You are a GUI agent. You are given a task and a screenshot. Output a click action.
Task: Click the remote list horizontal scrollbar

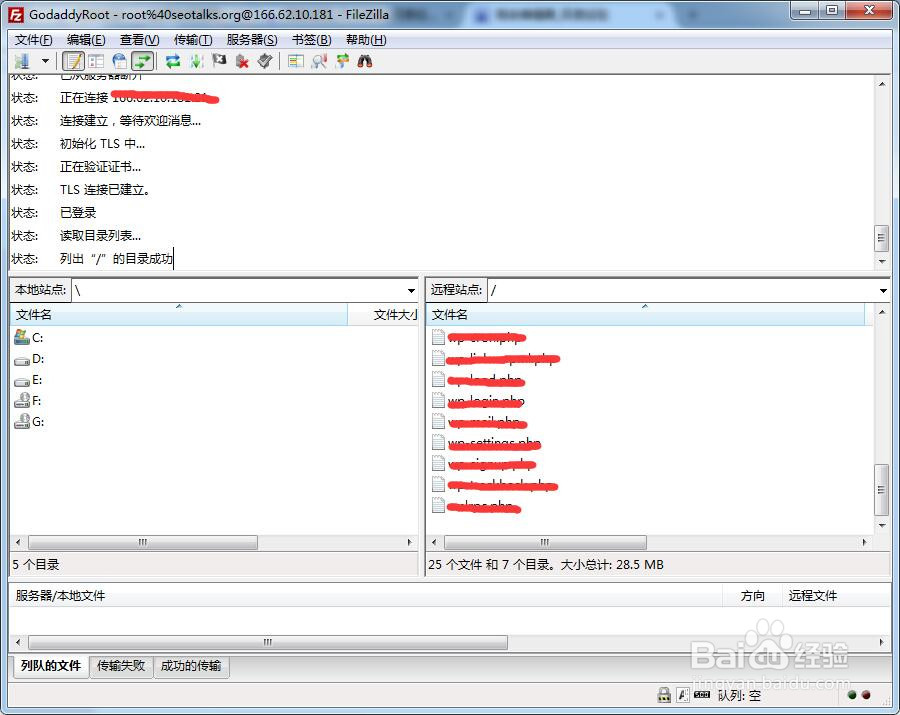tap(545, 542)
